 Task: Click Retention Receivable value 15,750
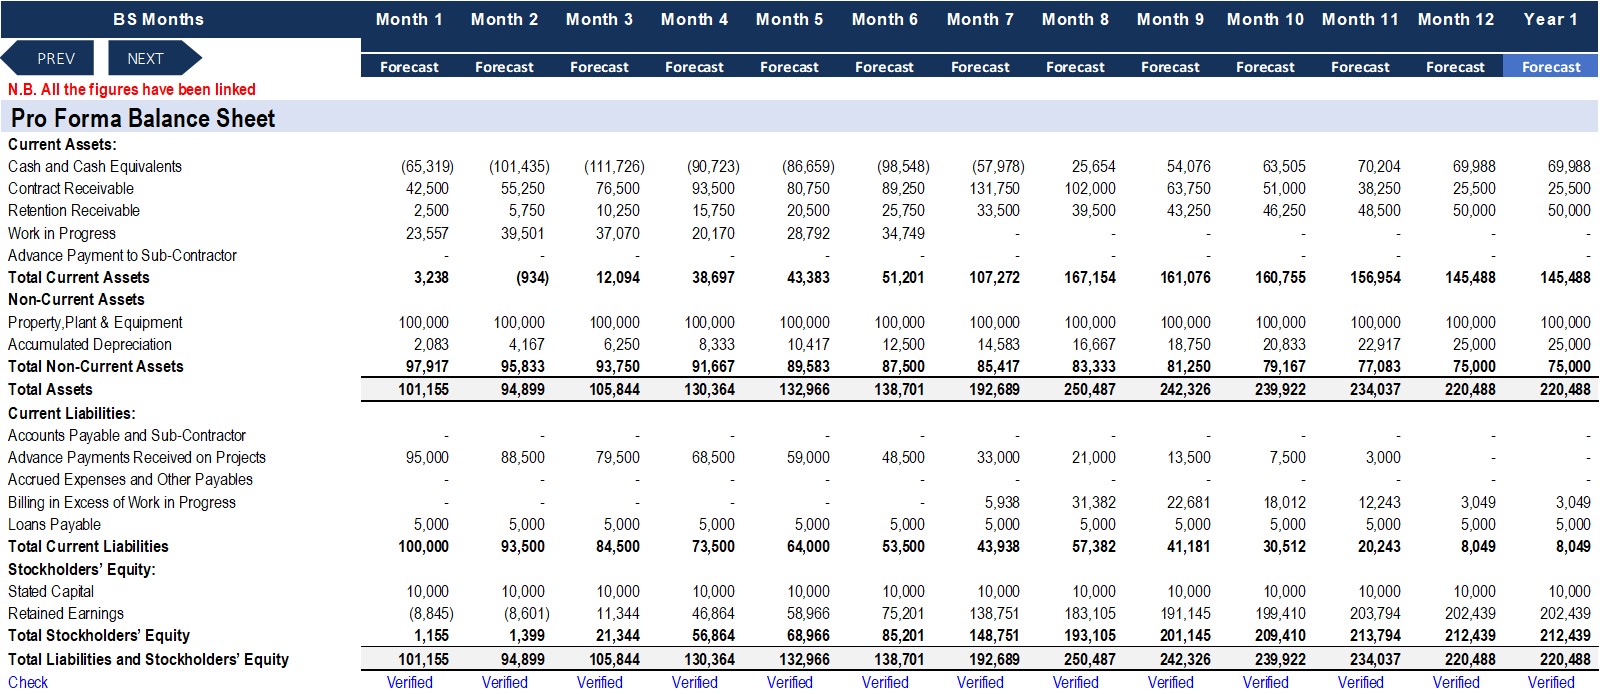(x=713, y=210)
